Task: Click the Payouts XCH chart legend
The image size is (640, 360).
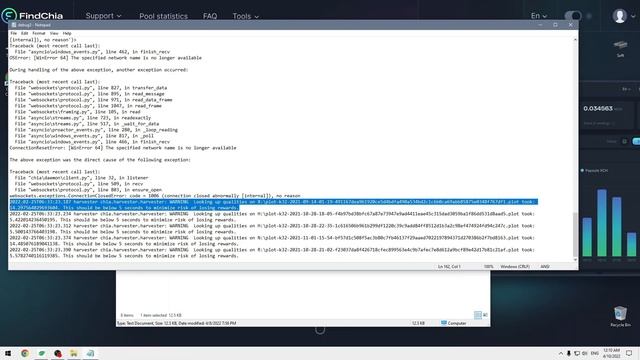Action: pos(594,171)
